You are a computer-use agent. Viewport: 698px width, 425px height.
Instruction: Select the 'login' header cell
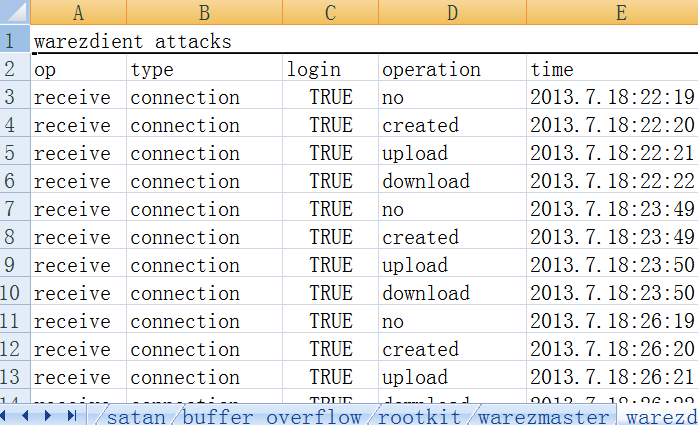330,70
